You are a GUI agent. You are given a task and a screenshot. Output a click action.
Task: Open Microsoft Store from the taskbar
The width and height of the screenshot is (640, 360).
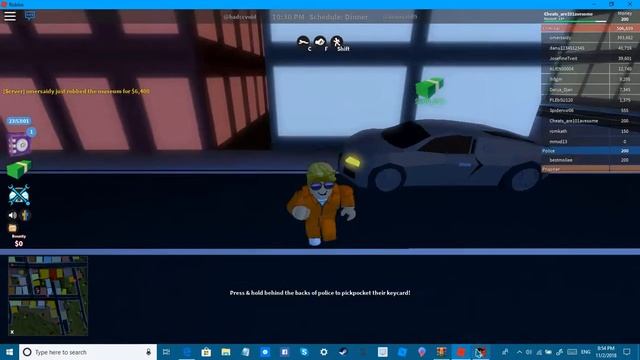pyautogui.click(x=206, y=352)
